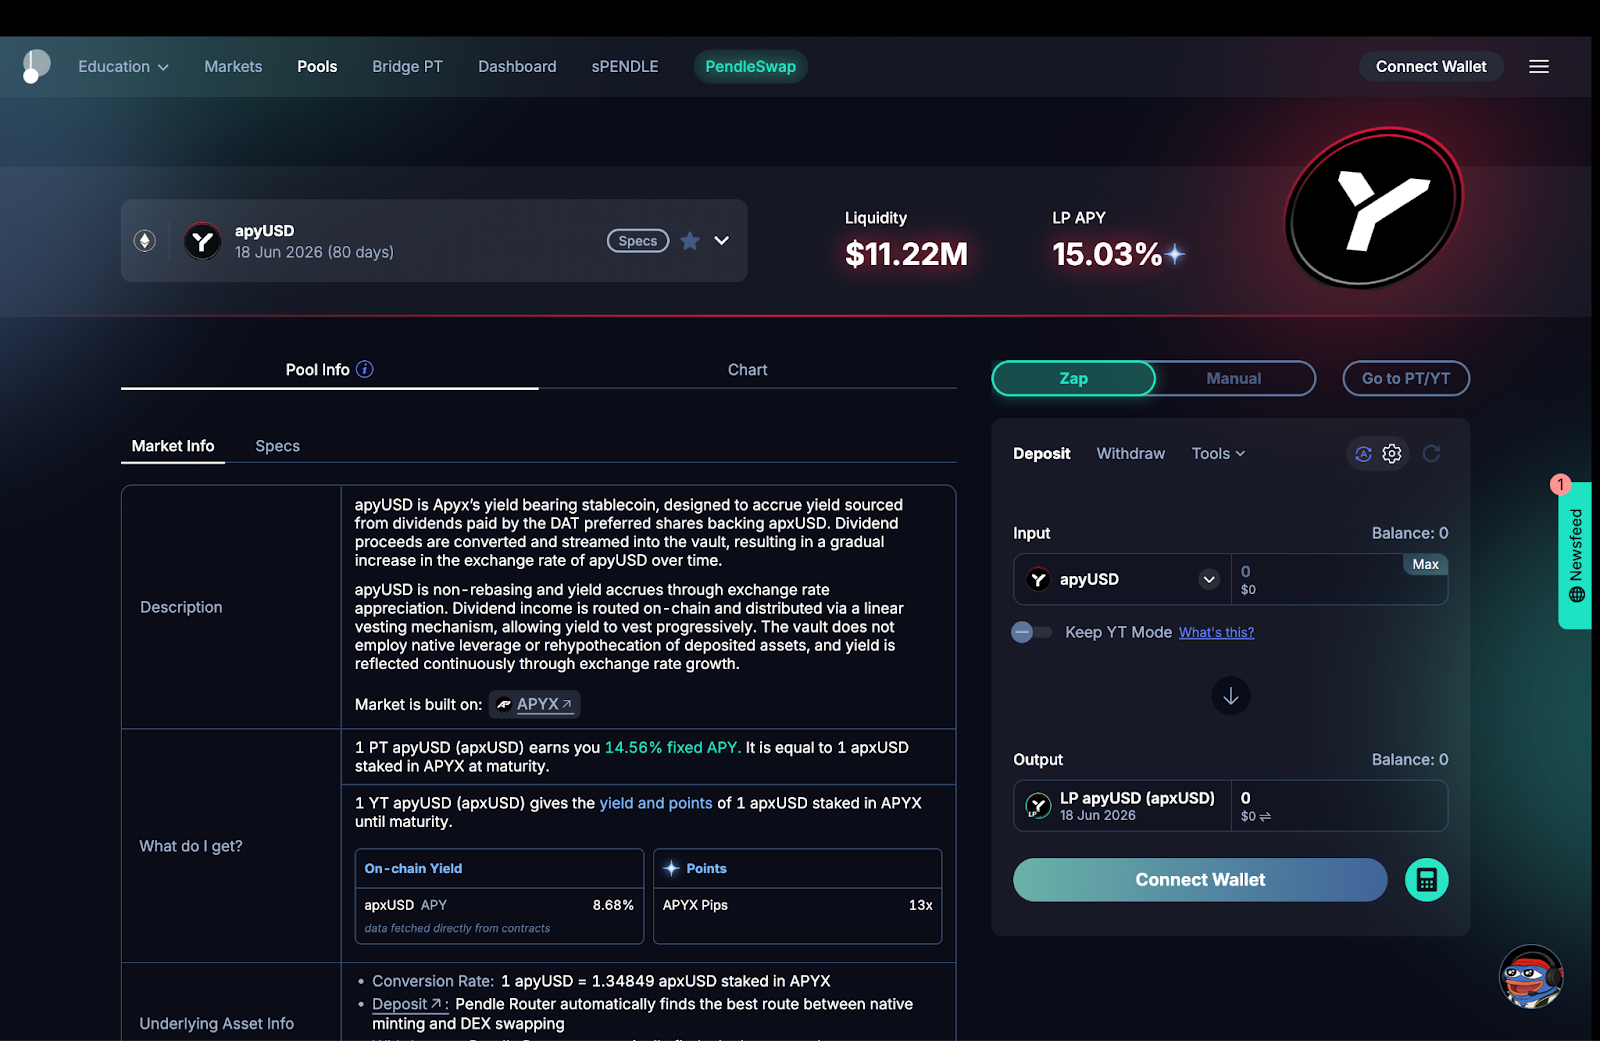Viewport: 1600px width, 1041px height.
Task: Click the "15.03%" LP APY value
Action: click(1107, 254)
